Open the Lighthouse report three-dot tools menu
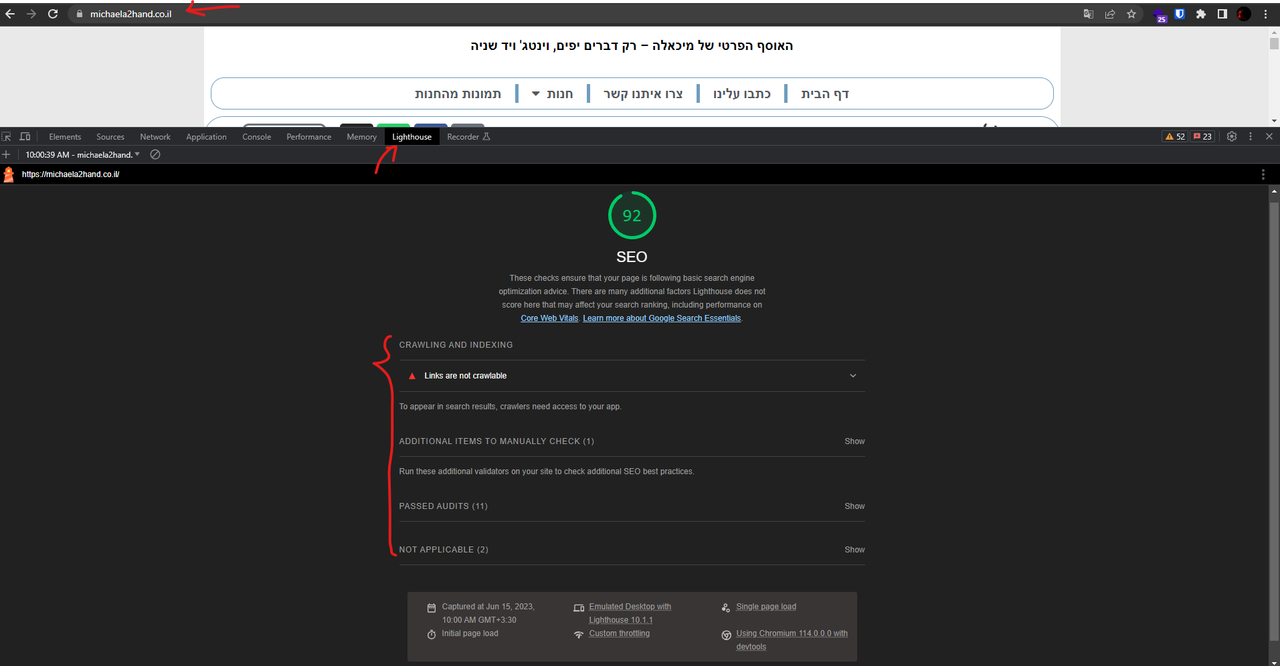 1264,174
